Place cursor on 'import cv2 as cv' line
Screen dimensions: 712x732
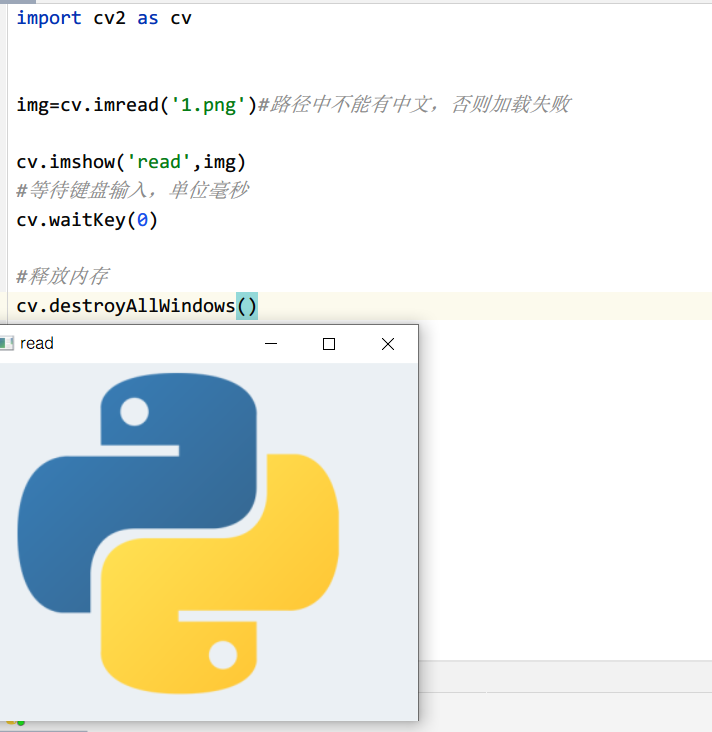104,19
